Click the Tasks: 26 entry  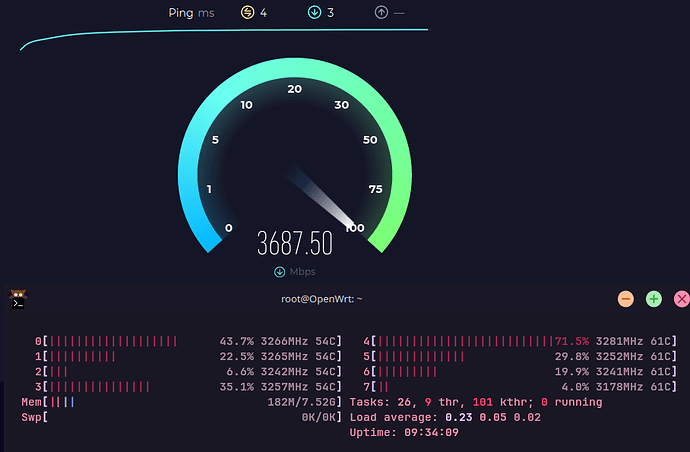point(382,402)
